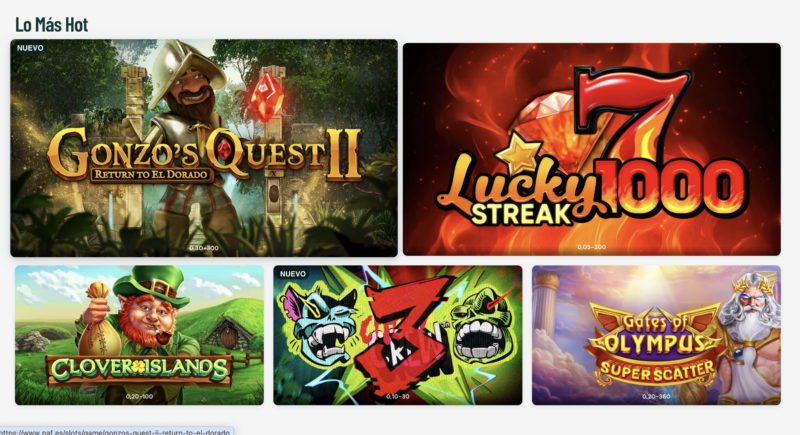Click the NUEVO badge on the graffiti monsters game
The image size is (800, 435).
point(292,274)
